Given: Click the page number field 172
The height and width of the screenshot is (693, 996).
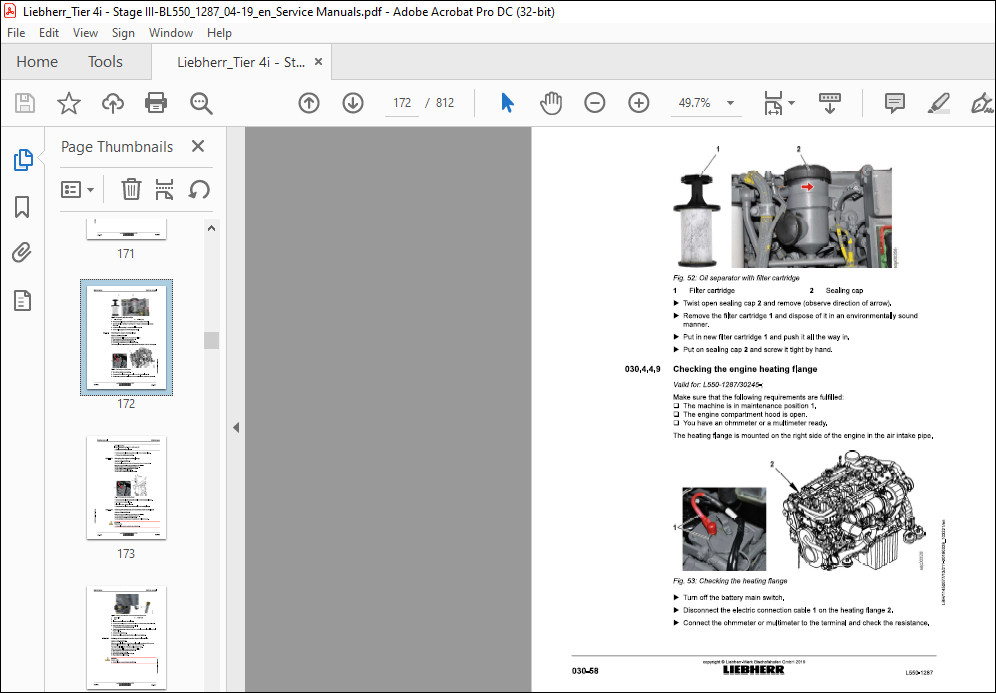Looking at the screenshot, I should [402, 103].
